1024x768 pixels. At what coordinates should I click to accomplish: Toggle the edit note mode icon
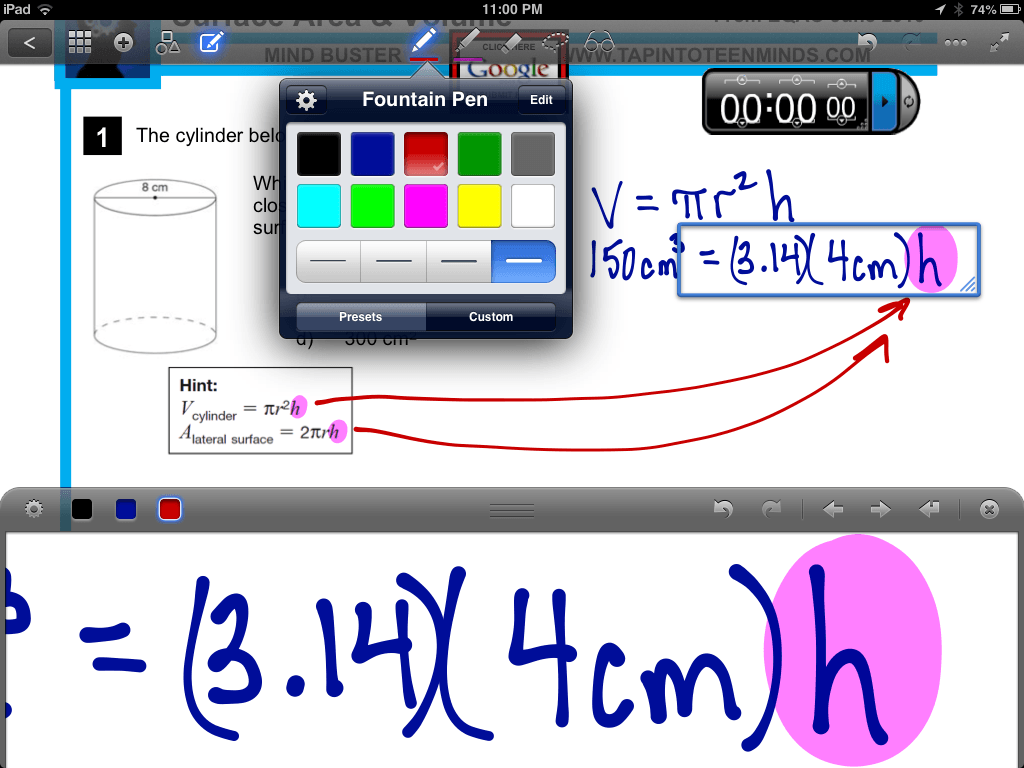tap(211, 42)
